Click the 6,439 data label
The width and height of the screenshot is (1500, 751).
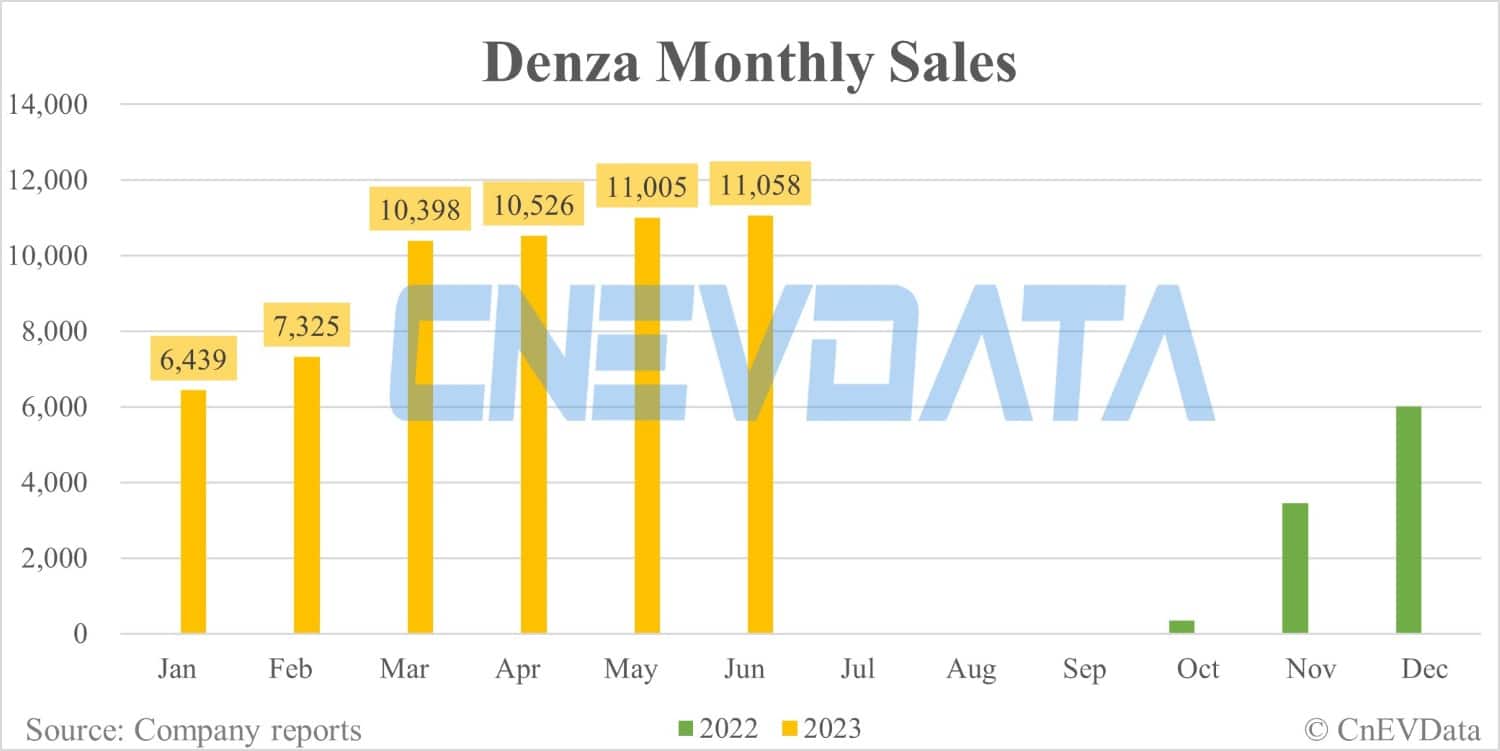click(194, 358)
